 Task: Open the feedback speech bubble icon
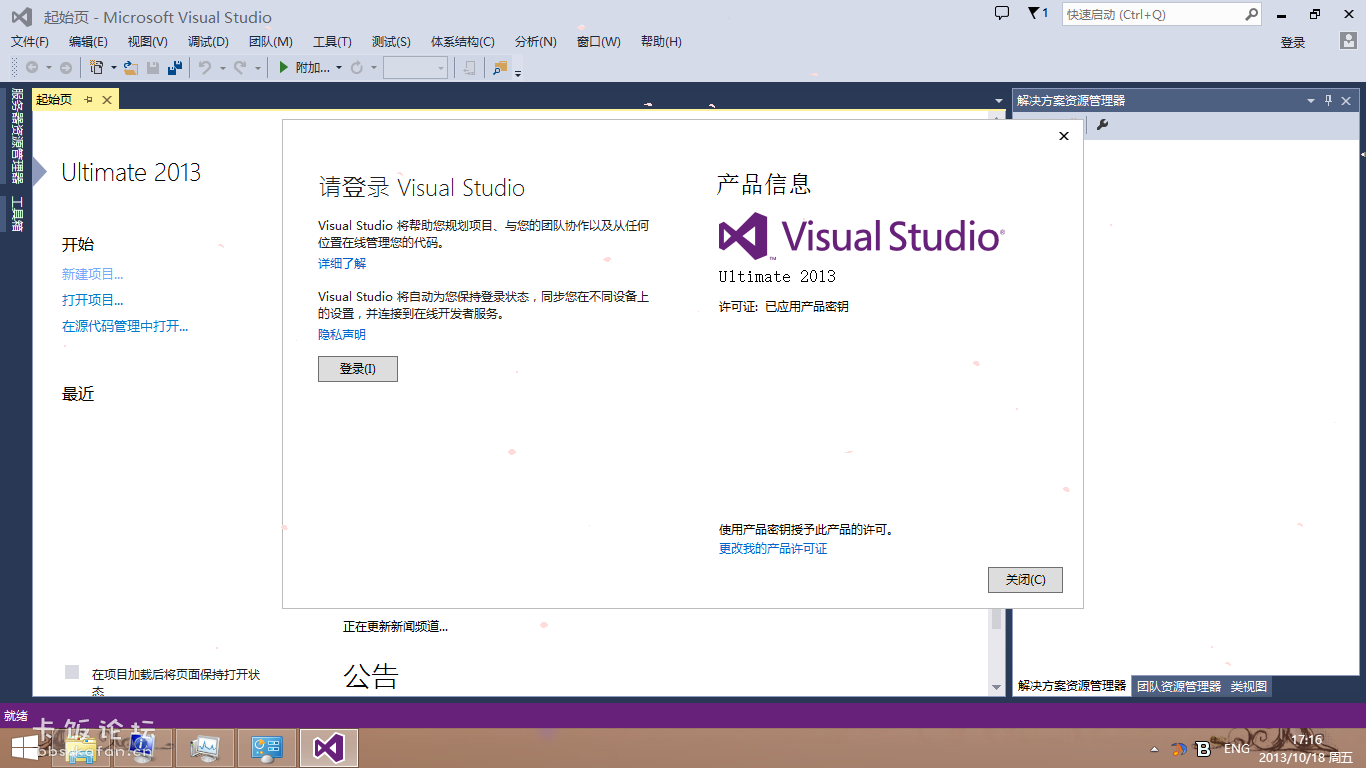(1002, 13)
